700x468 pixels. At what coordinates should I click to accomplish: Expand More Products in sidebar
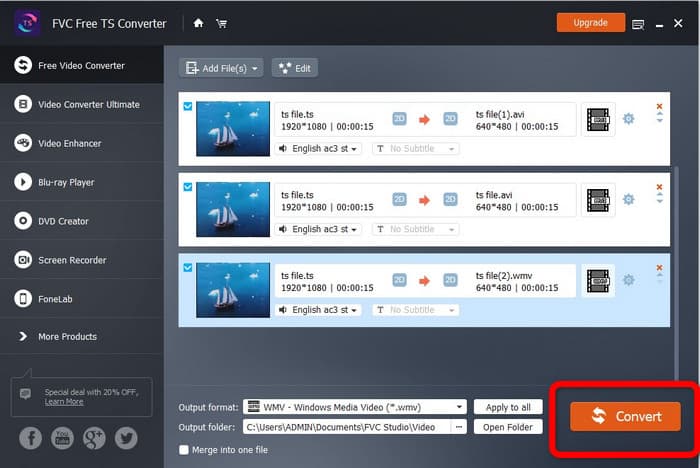coord(82,336)
